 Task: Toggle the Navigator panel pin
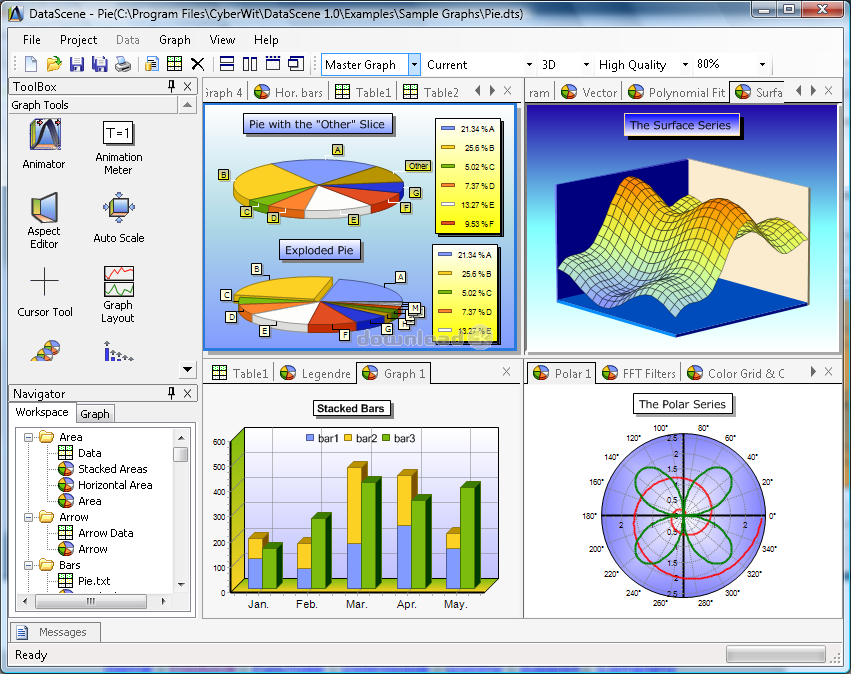click(x=172, y=394)
